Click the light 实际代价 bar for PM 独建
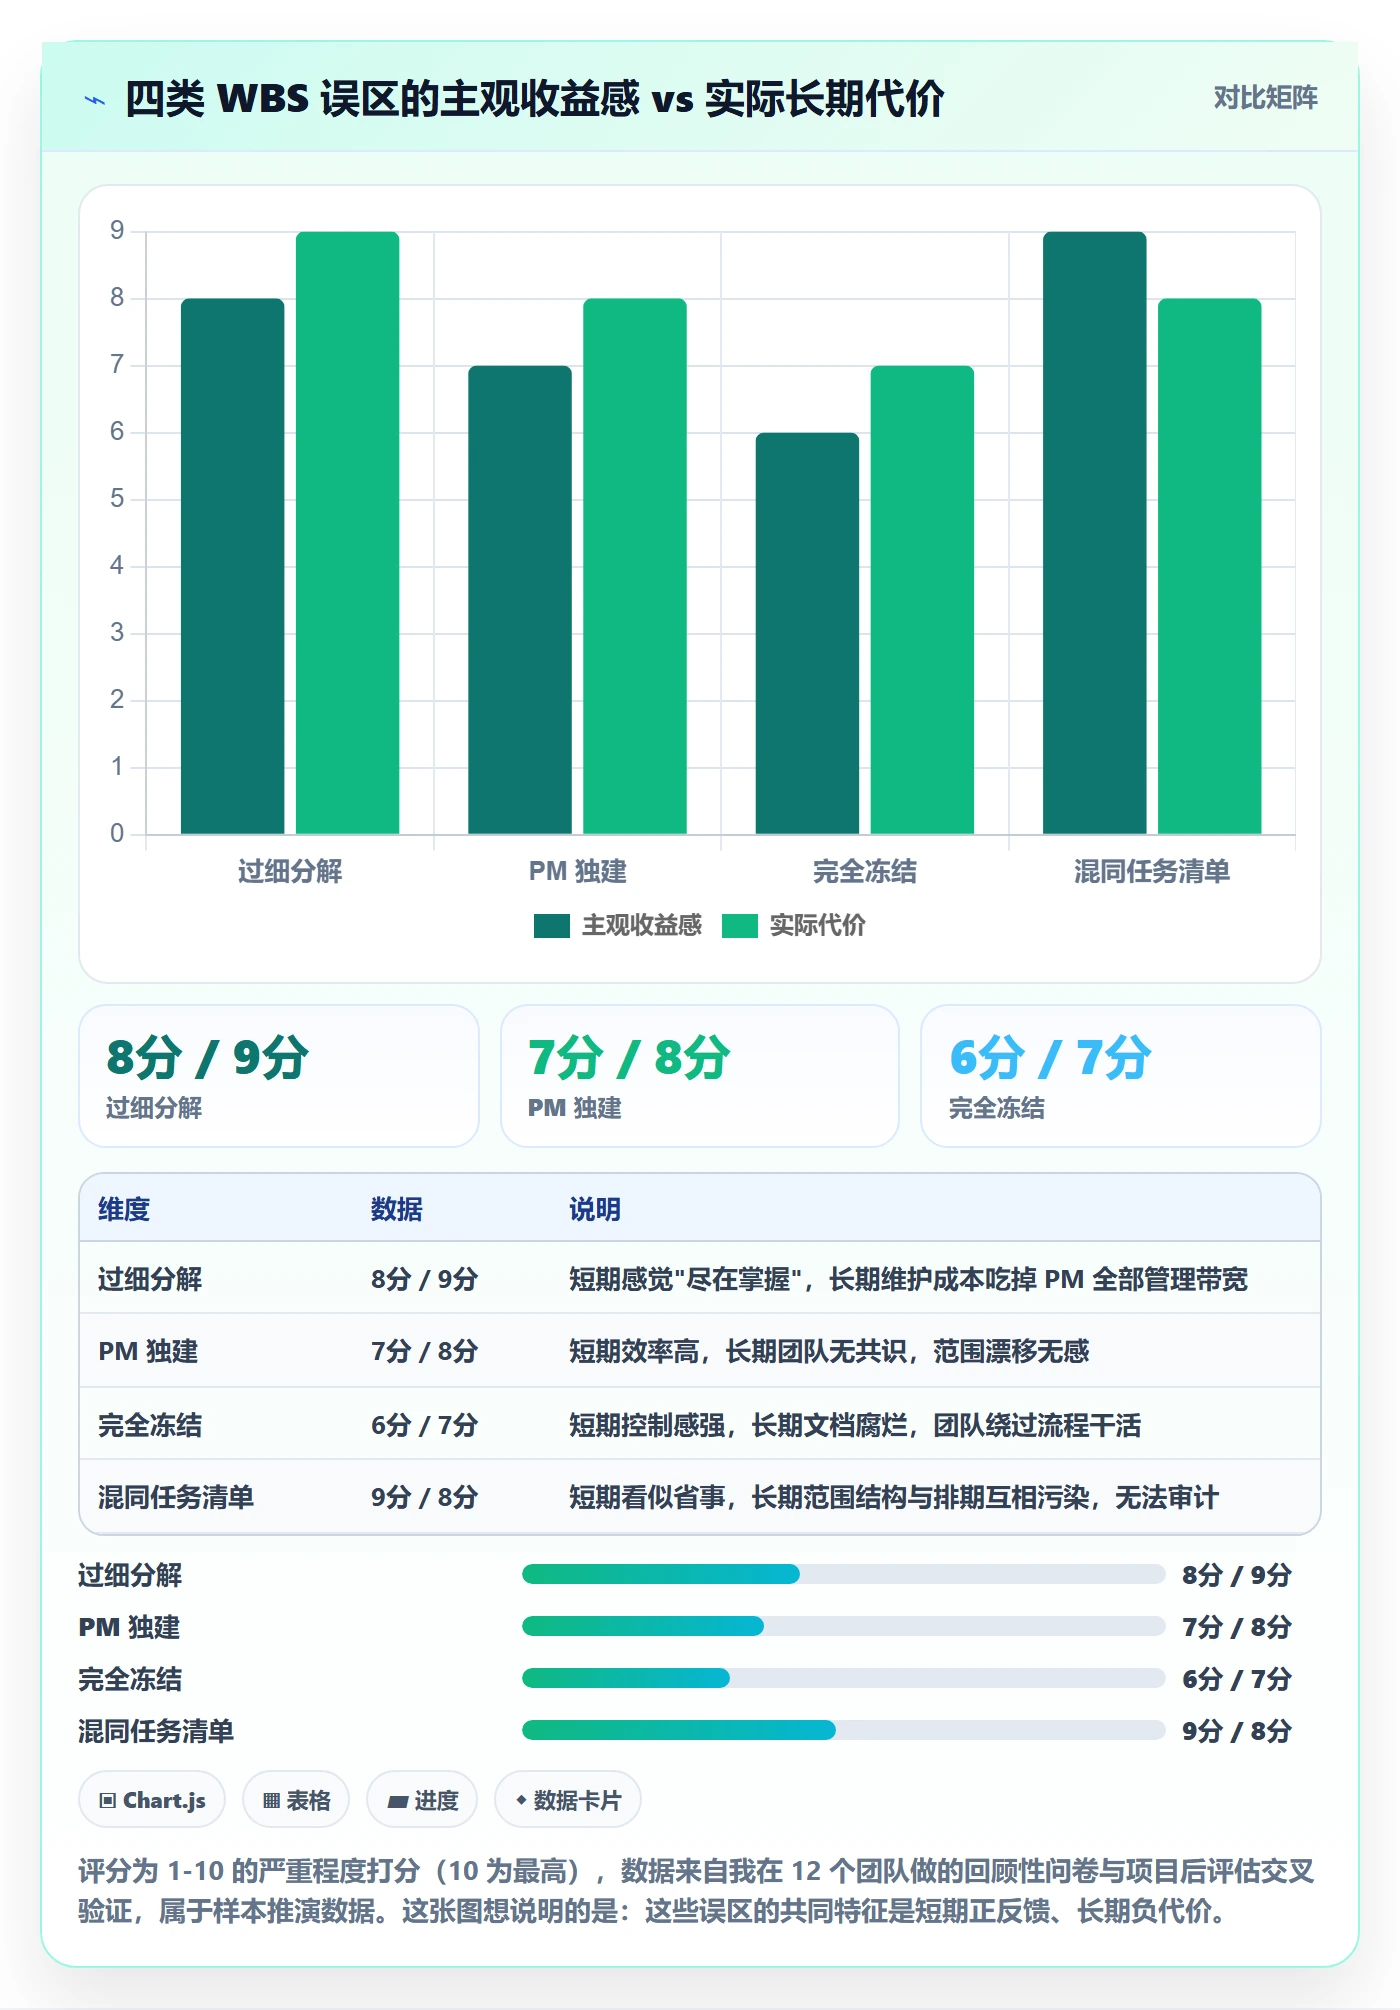The image size is (1400, 2010). click(635, 566)
